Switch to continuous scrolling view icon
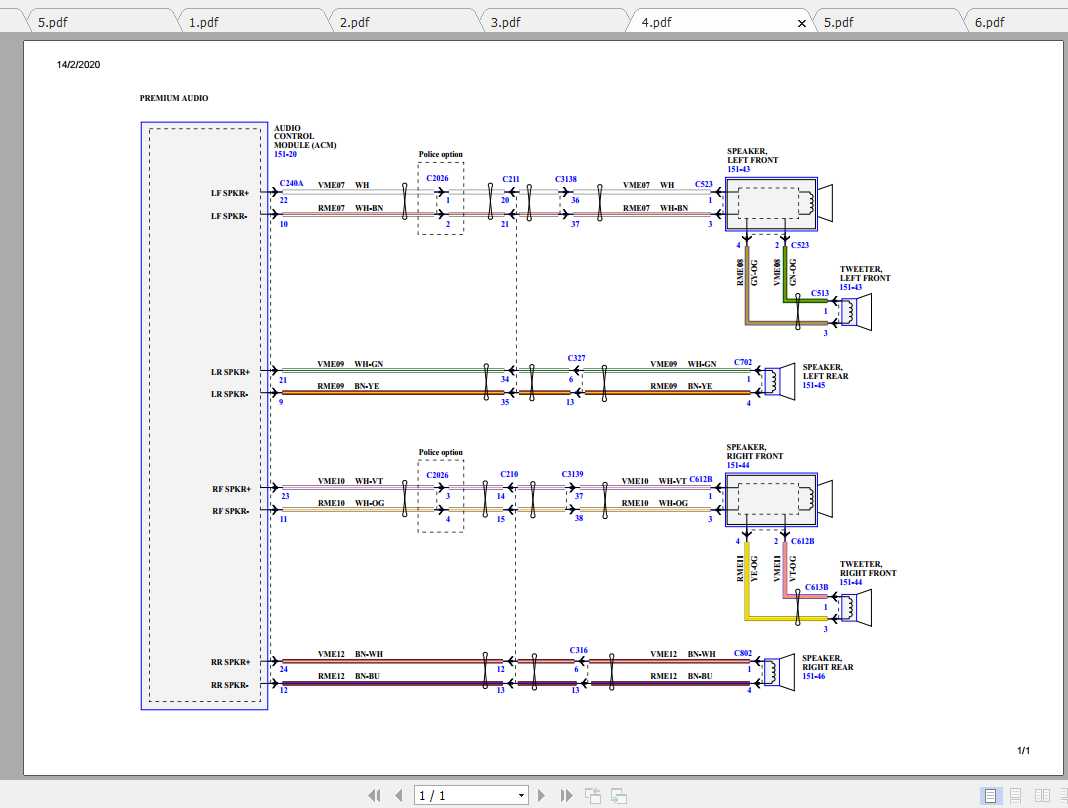1068x808 pixels. tap(1014, 795)
